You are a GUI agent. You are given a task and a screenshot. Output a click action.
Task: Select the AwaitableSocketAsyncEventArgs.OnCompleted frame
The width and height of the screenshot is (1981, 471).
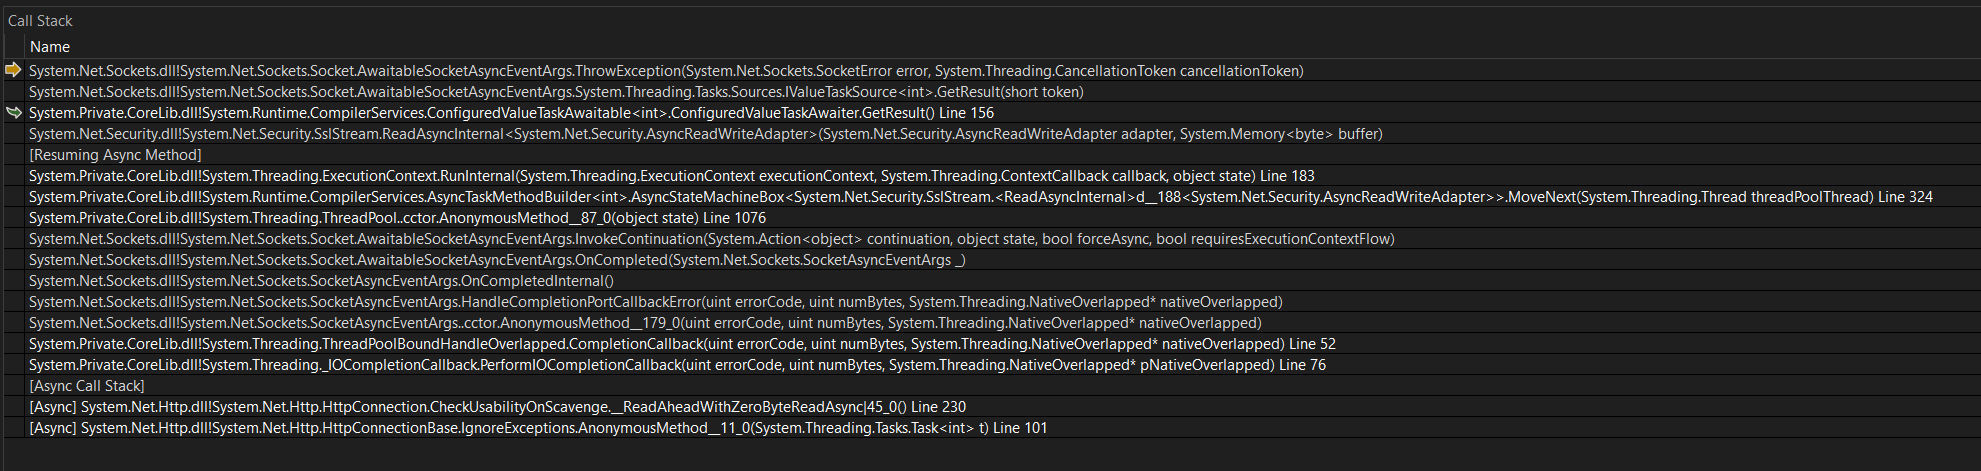(x=497, y=260)
